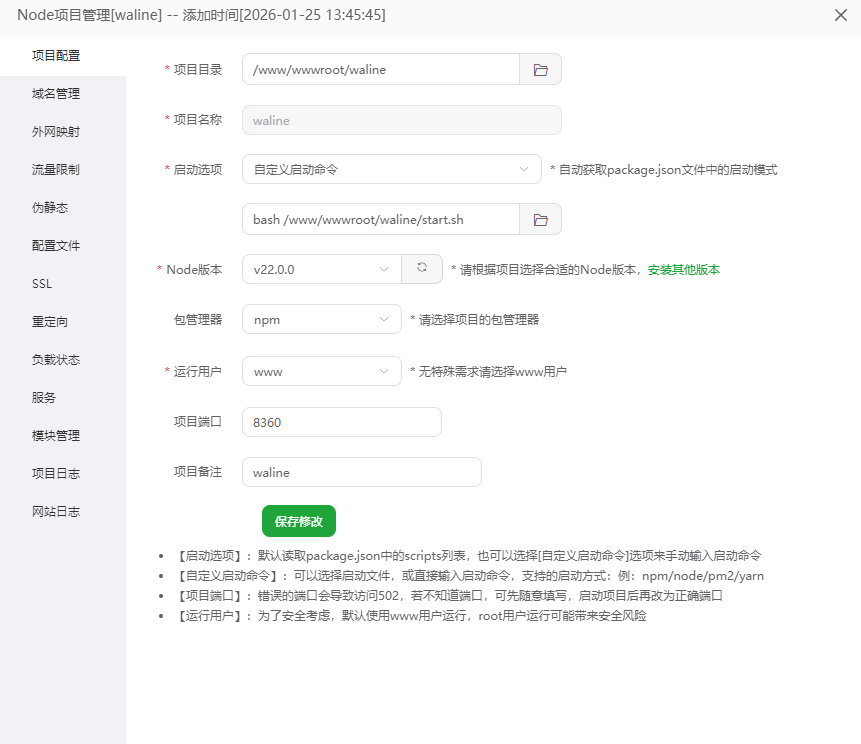View the 项目日志 tab
Screen dimensions: 861x744
(x=56, y=474)
